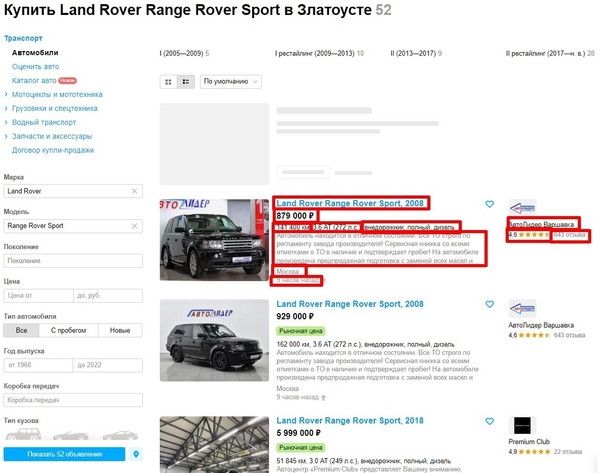Open Каталог авто link
The image size is (600, 473).
point(34,80)
